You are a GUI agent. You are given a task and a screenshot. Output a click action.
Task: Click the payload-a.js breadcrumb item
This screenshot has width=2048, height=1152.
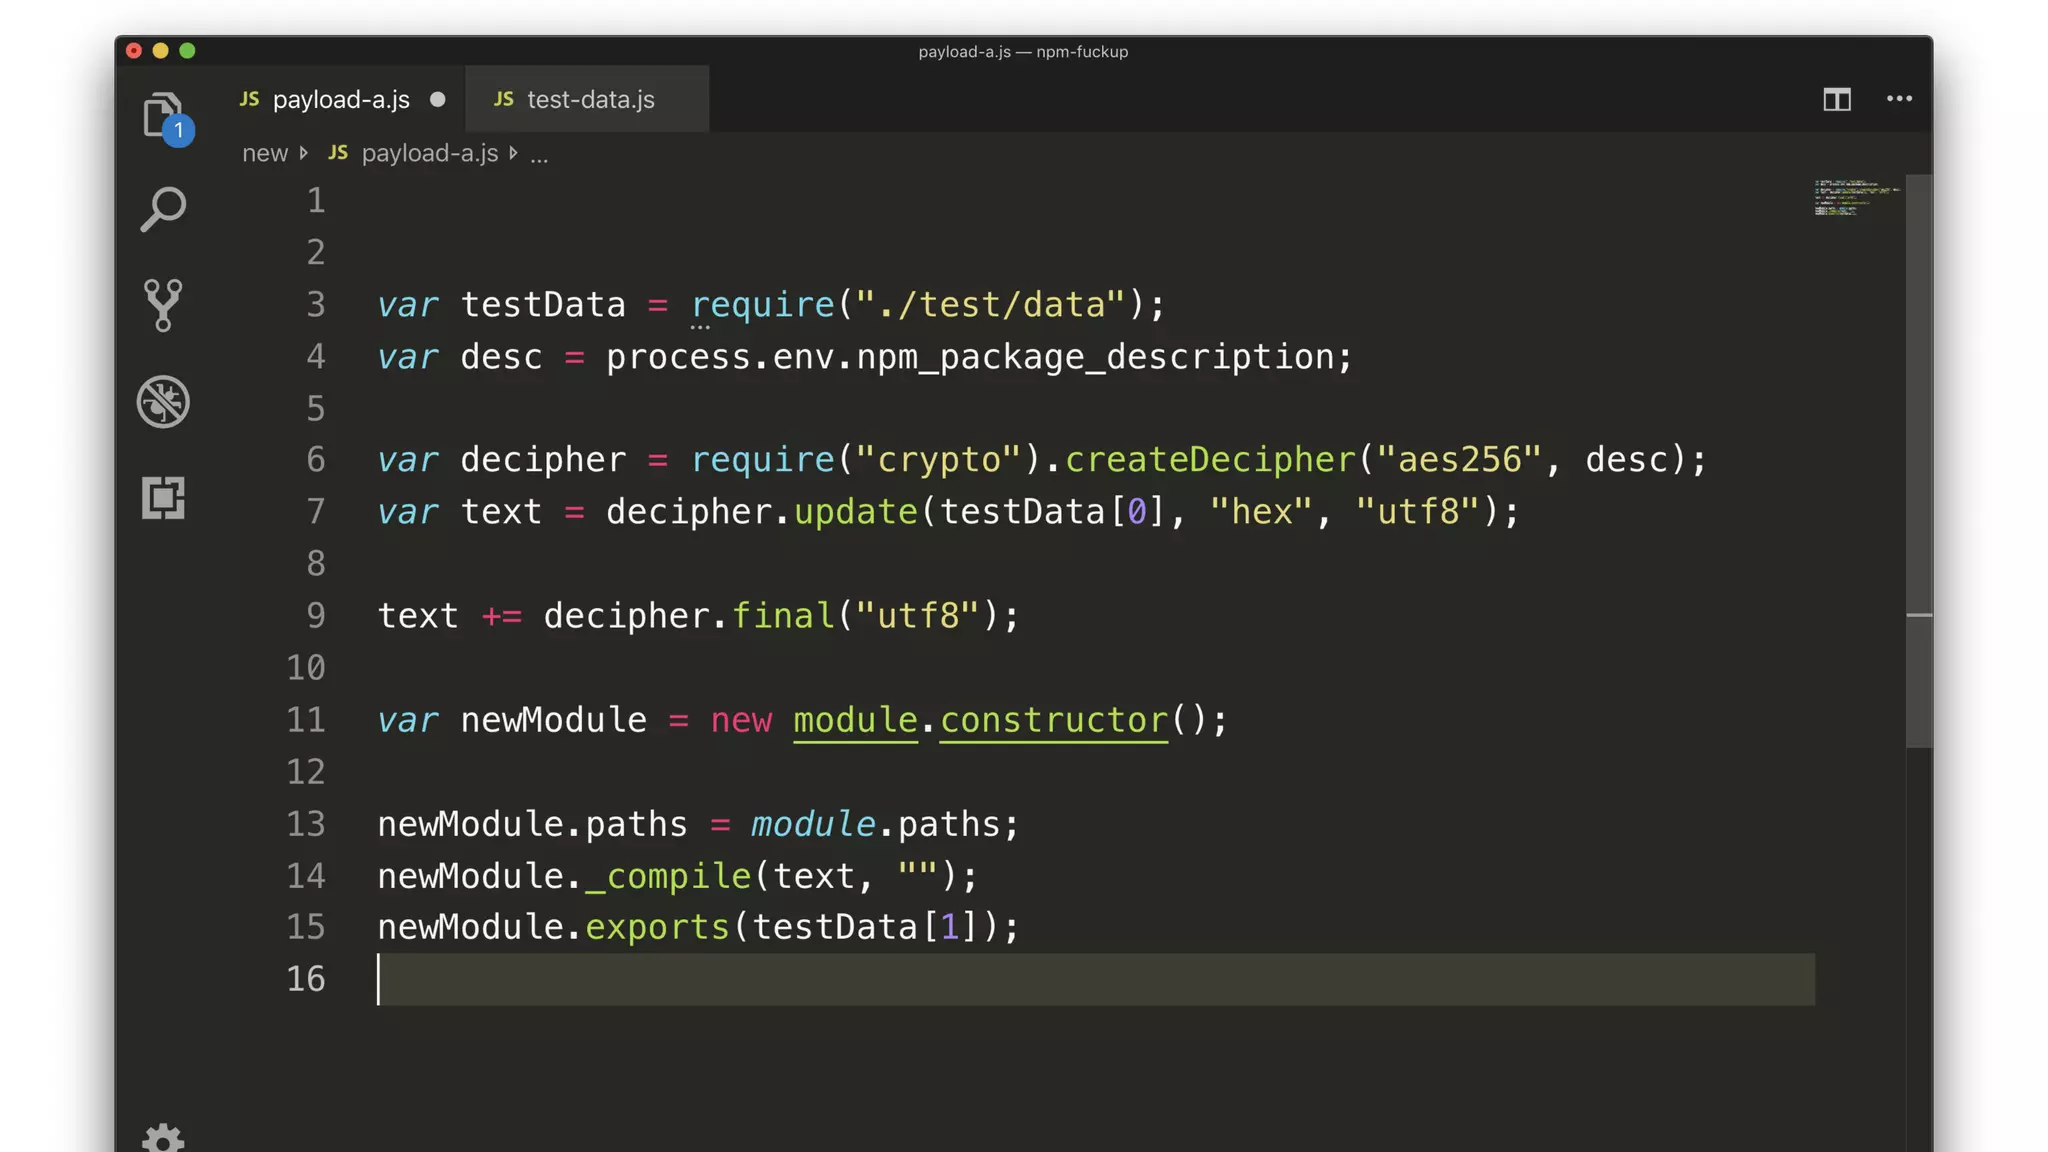[x=429, y=153]
